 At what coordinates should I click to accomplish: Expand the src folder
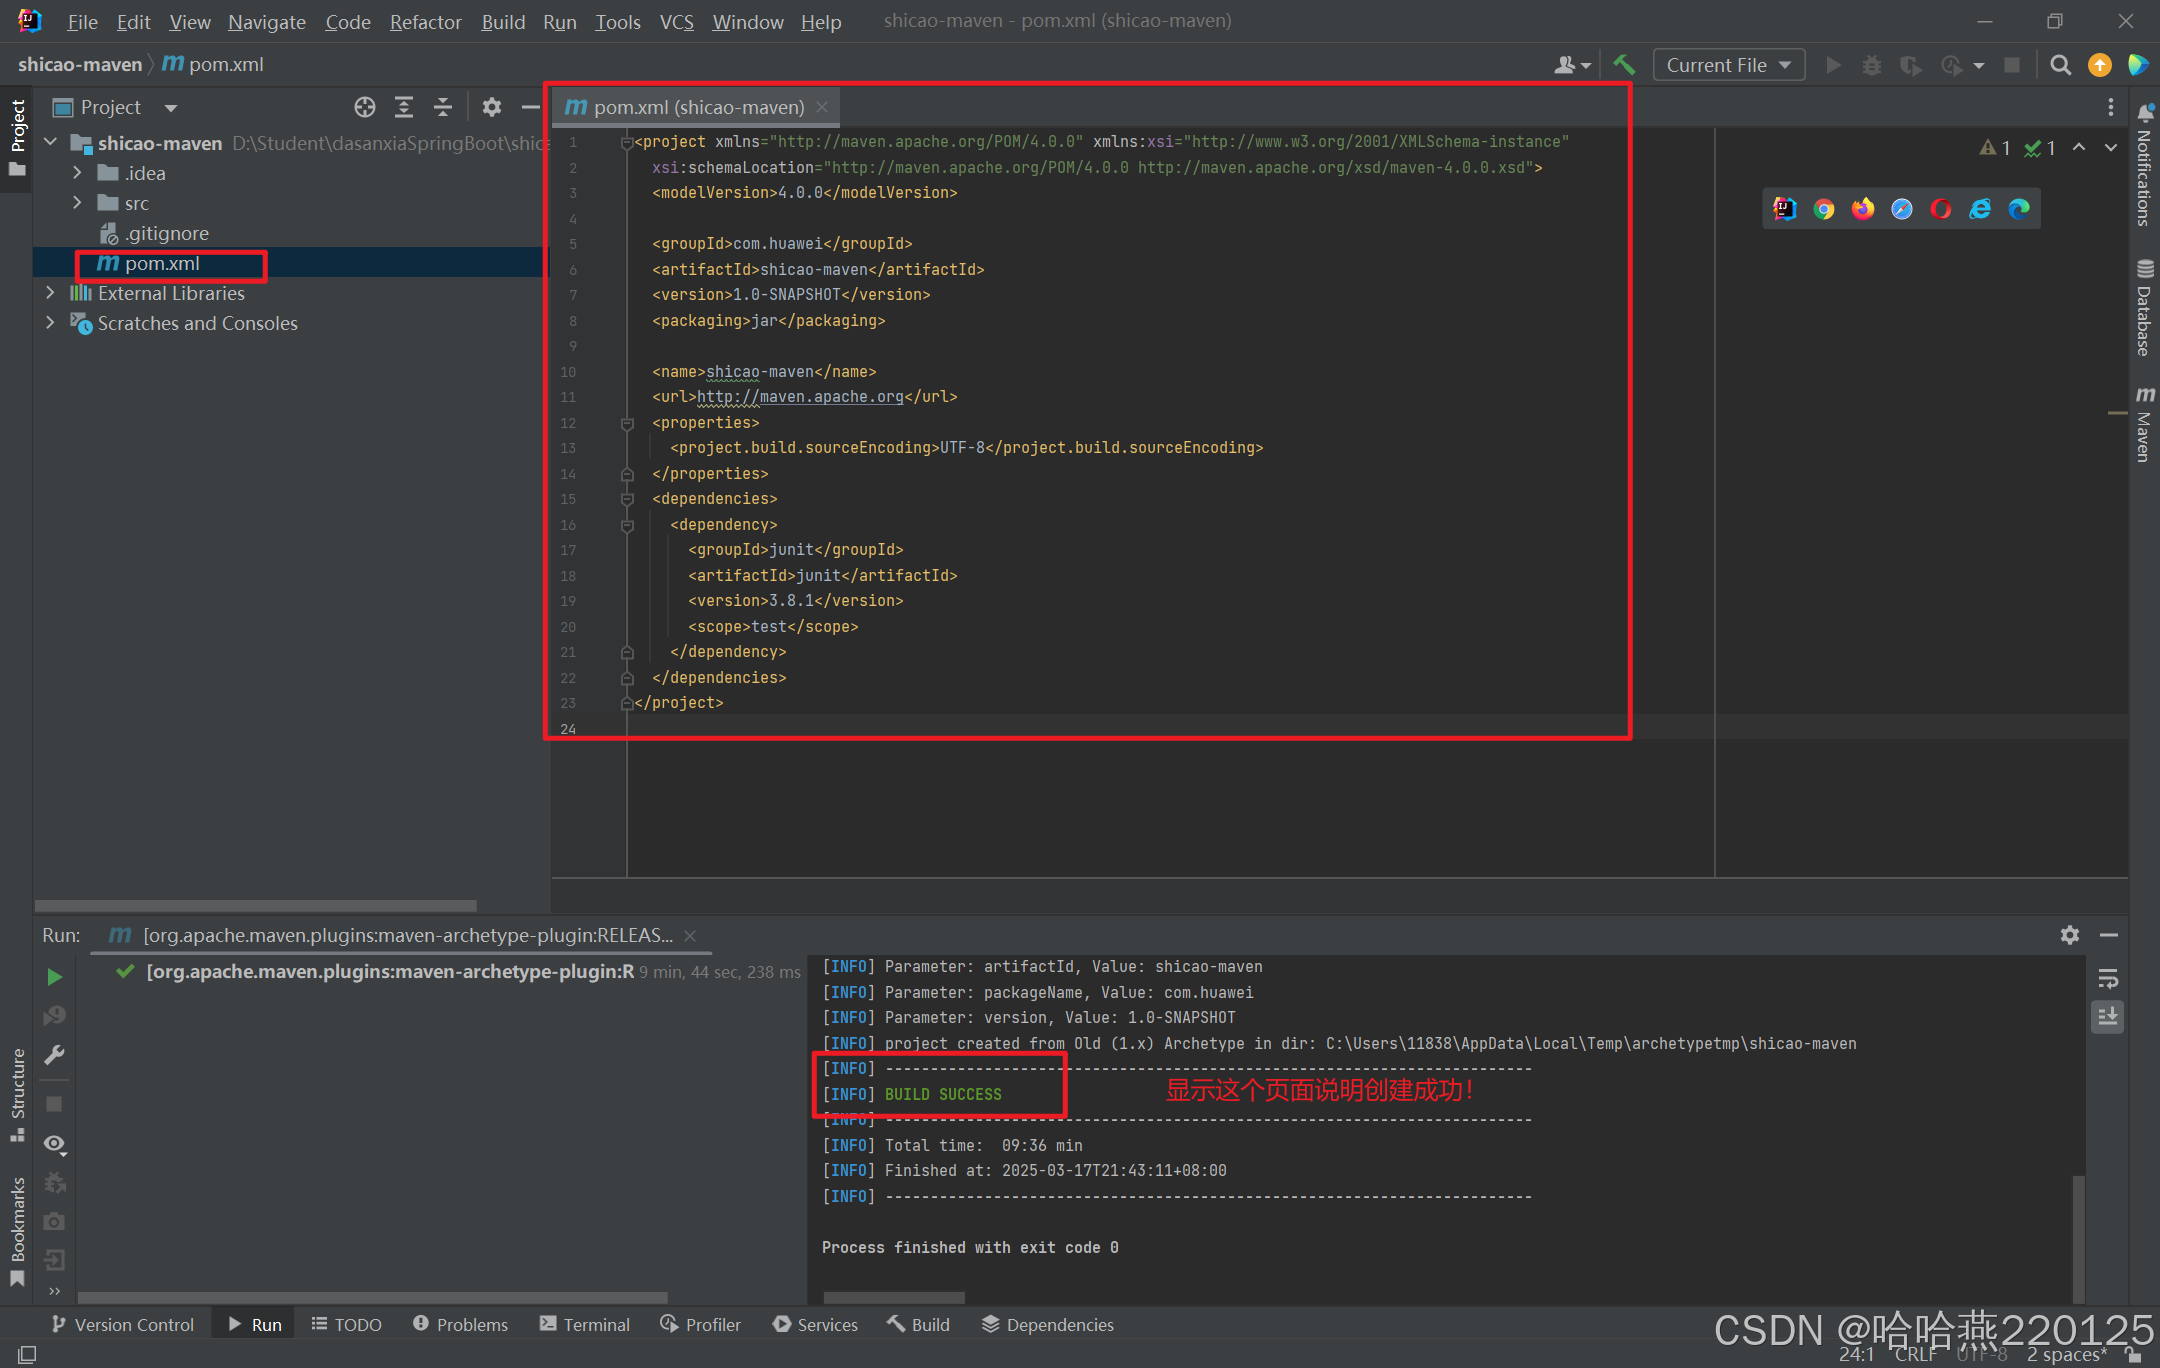(78, 203)
